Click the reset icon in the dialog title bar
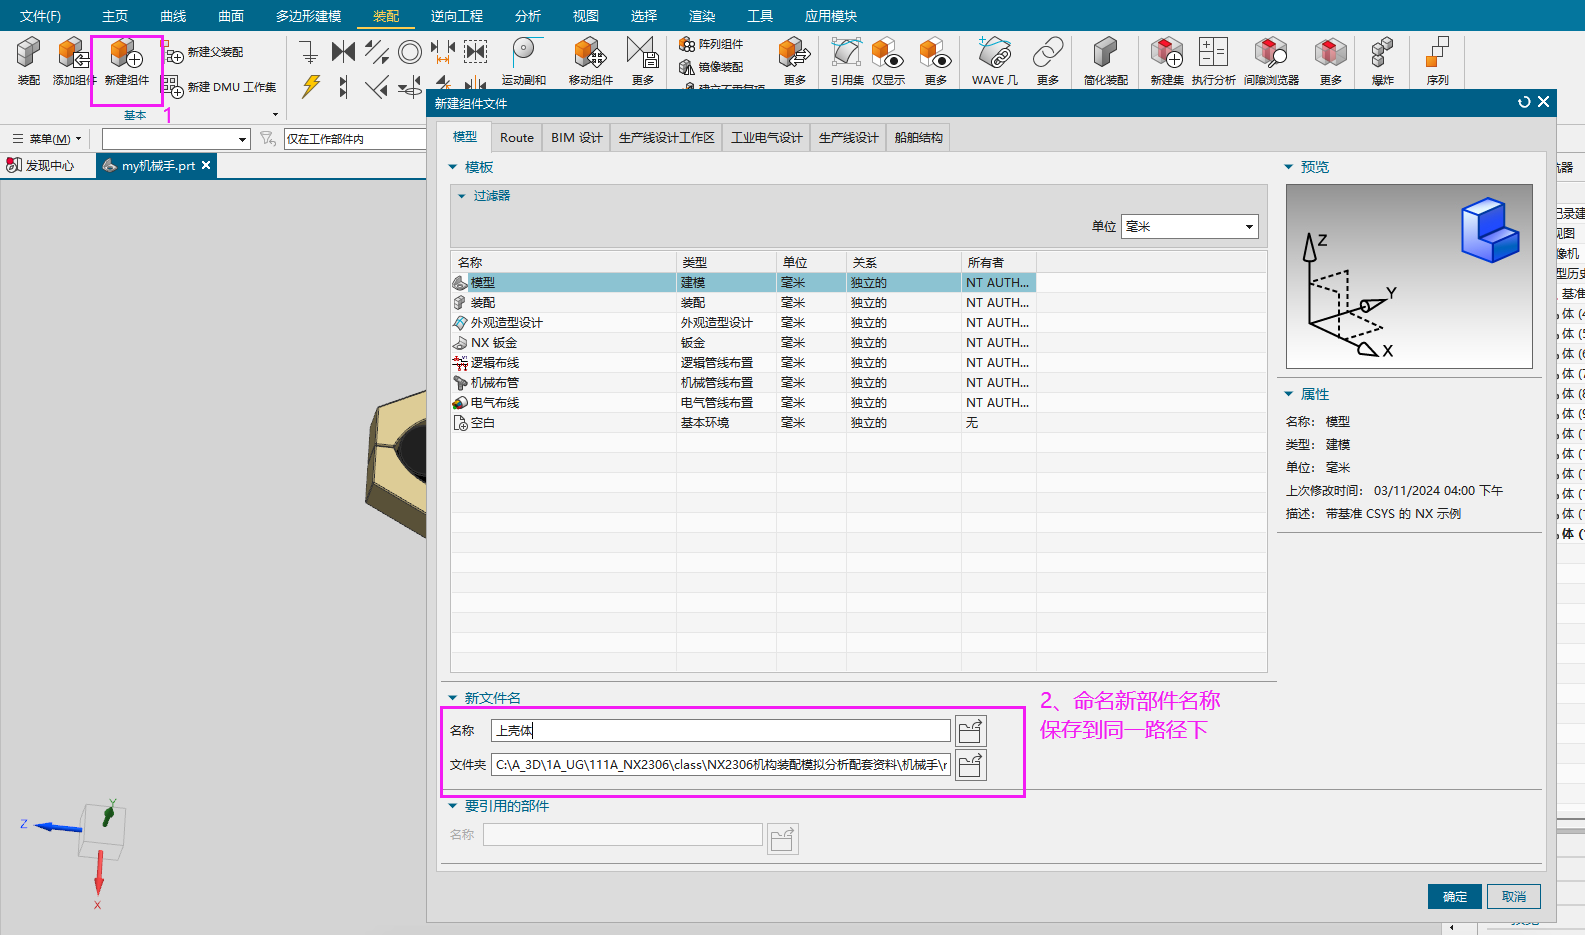 click(1524, 102)
